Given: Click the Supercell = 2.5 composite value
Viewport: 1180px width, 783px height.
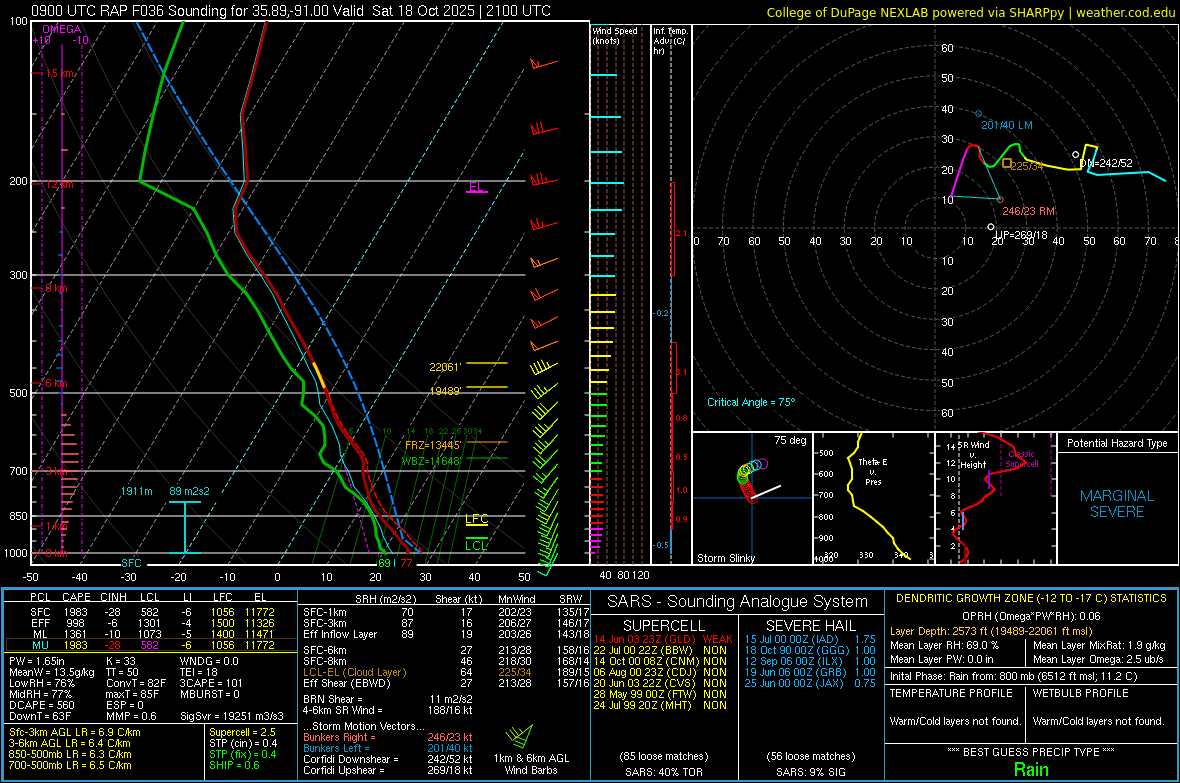Looking at the screenshot, I should 242,732.
